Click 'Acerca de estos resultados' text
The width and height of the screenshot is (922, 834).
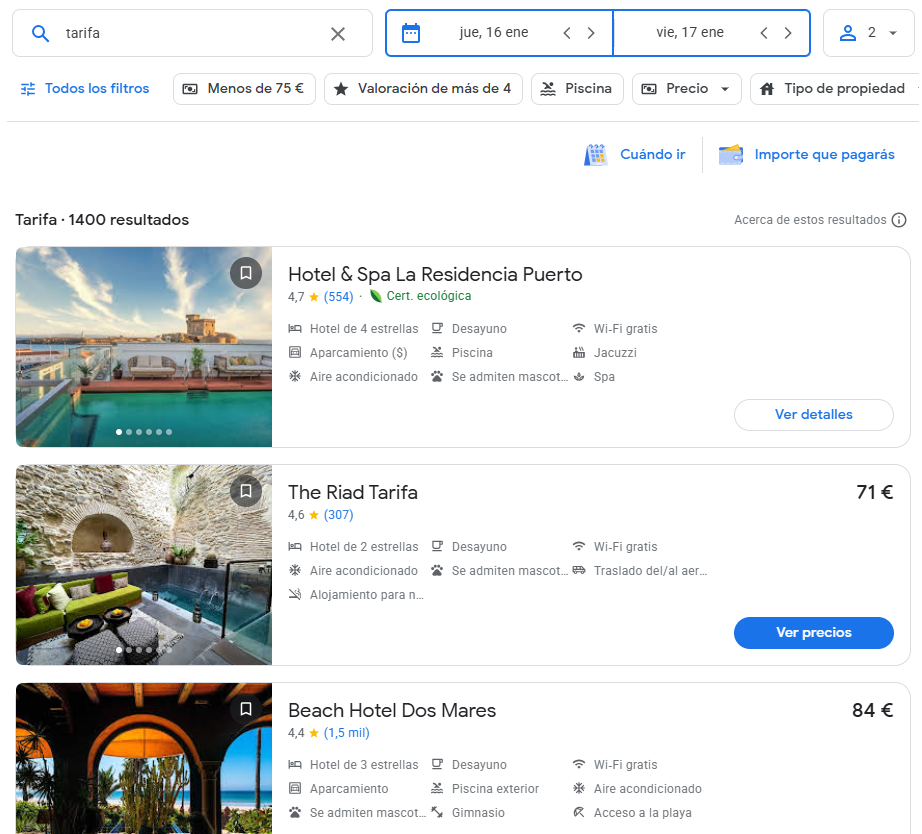point(810,220)
